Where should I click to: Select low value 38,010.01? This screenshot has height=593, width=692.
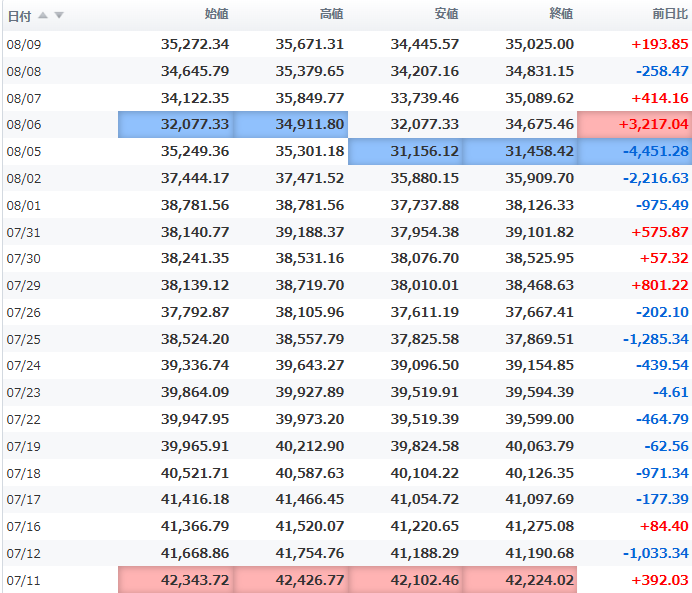(425, 285)
